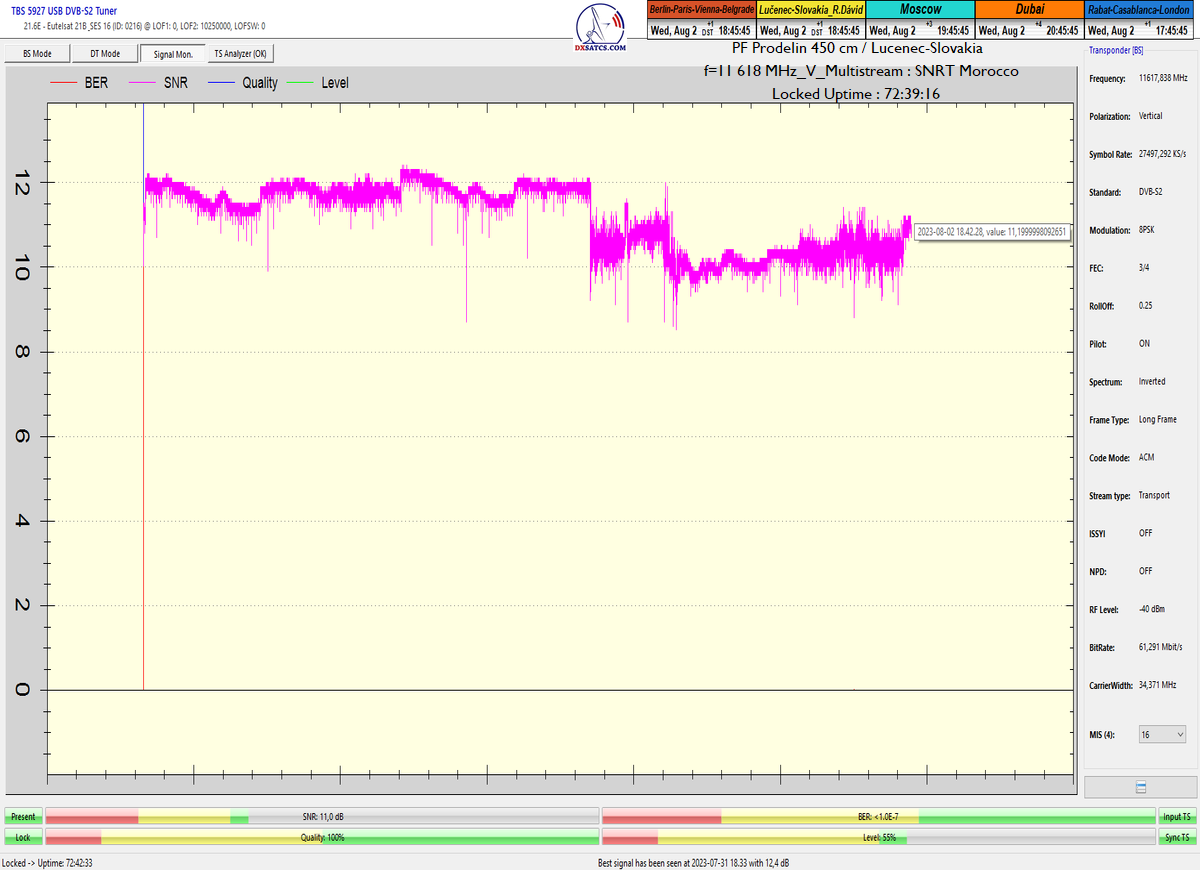Viewport: 1200px width, 870px height.
Task: Switch to the DT Mode tab
Action: coord(105,54)
